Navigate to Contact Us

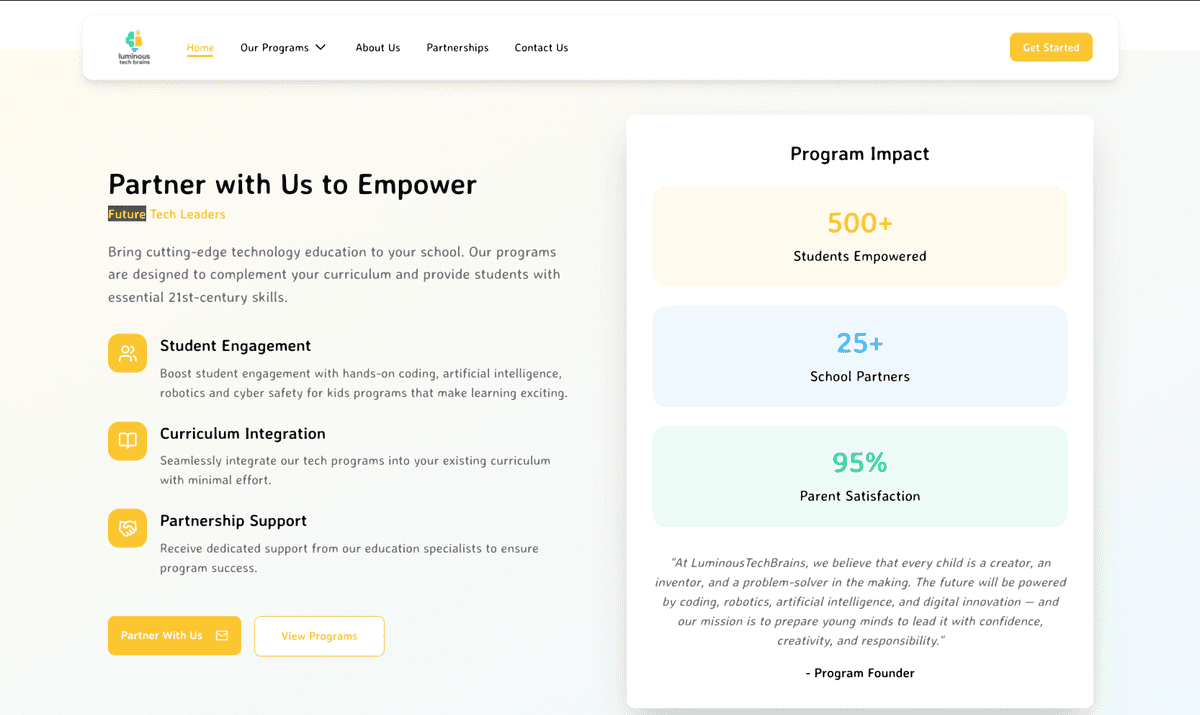tap(541, 48)
